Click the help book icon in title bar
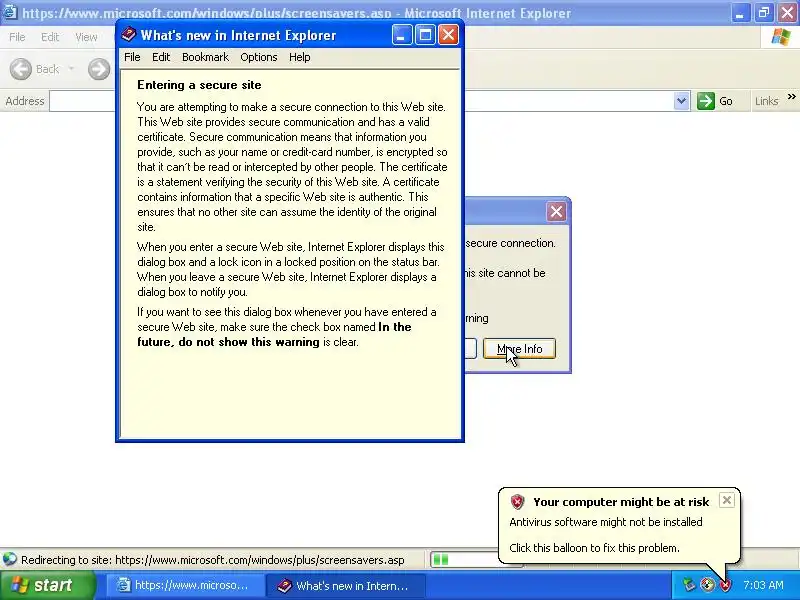This screenshot has height=600, width=800. pos(129,34)
